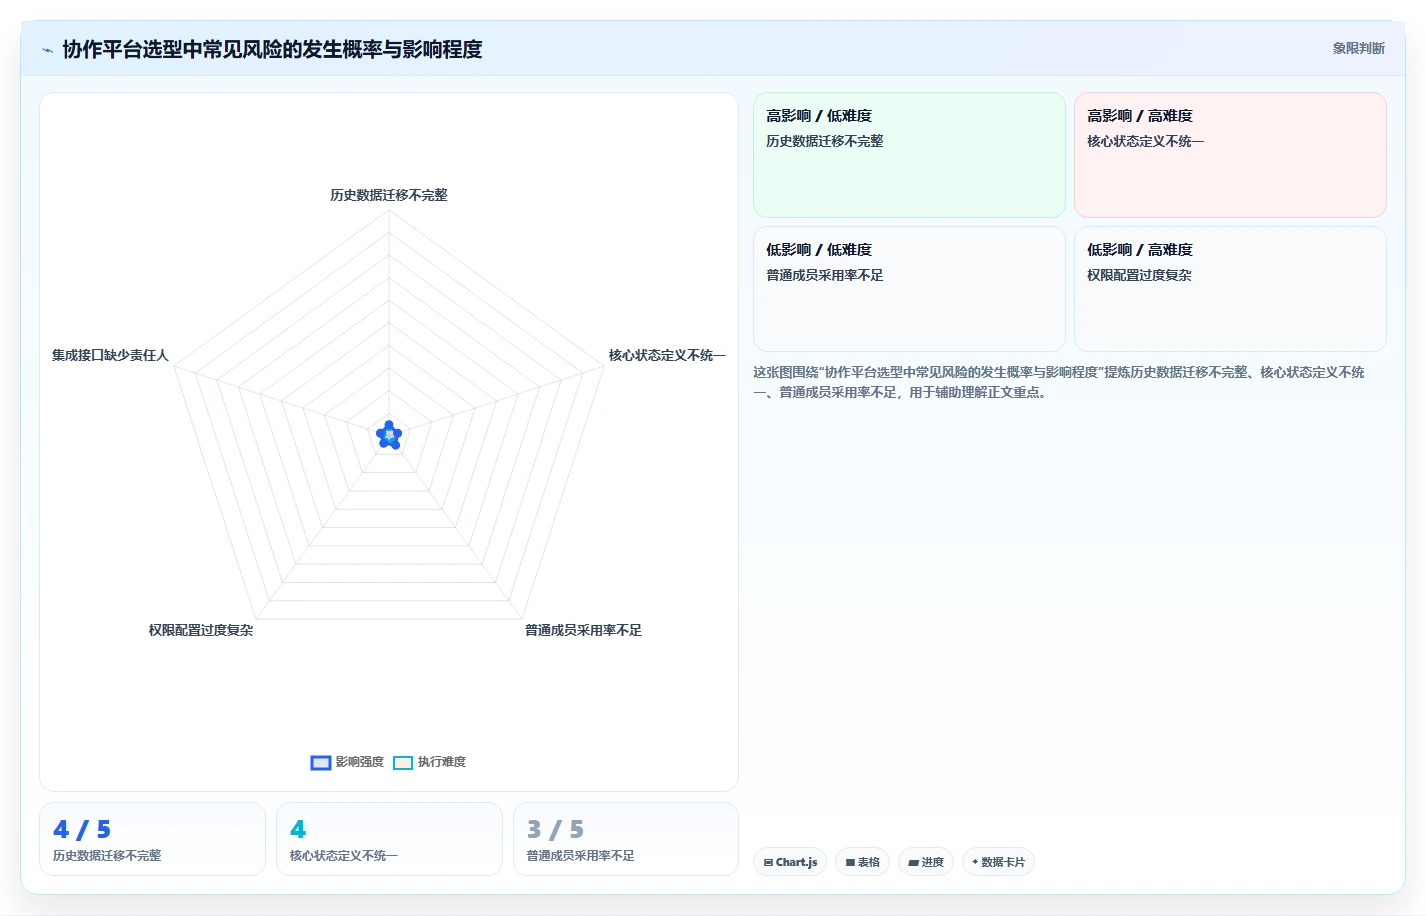Image resolution: width=1426 pixels, height=916 pixels.
Task: Click radar axis label 核心状态定义不统一
Action: click(667, 355)
